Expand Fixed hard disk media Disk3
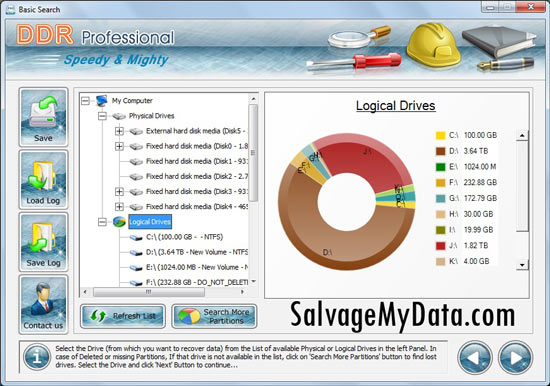 point(119,192)
